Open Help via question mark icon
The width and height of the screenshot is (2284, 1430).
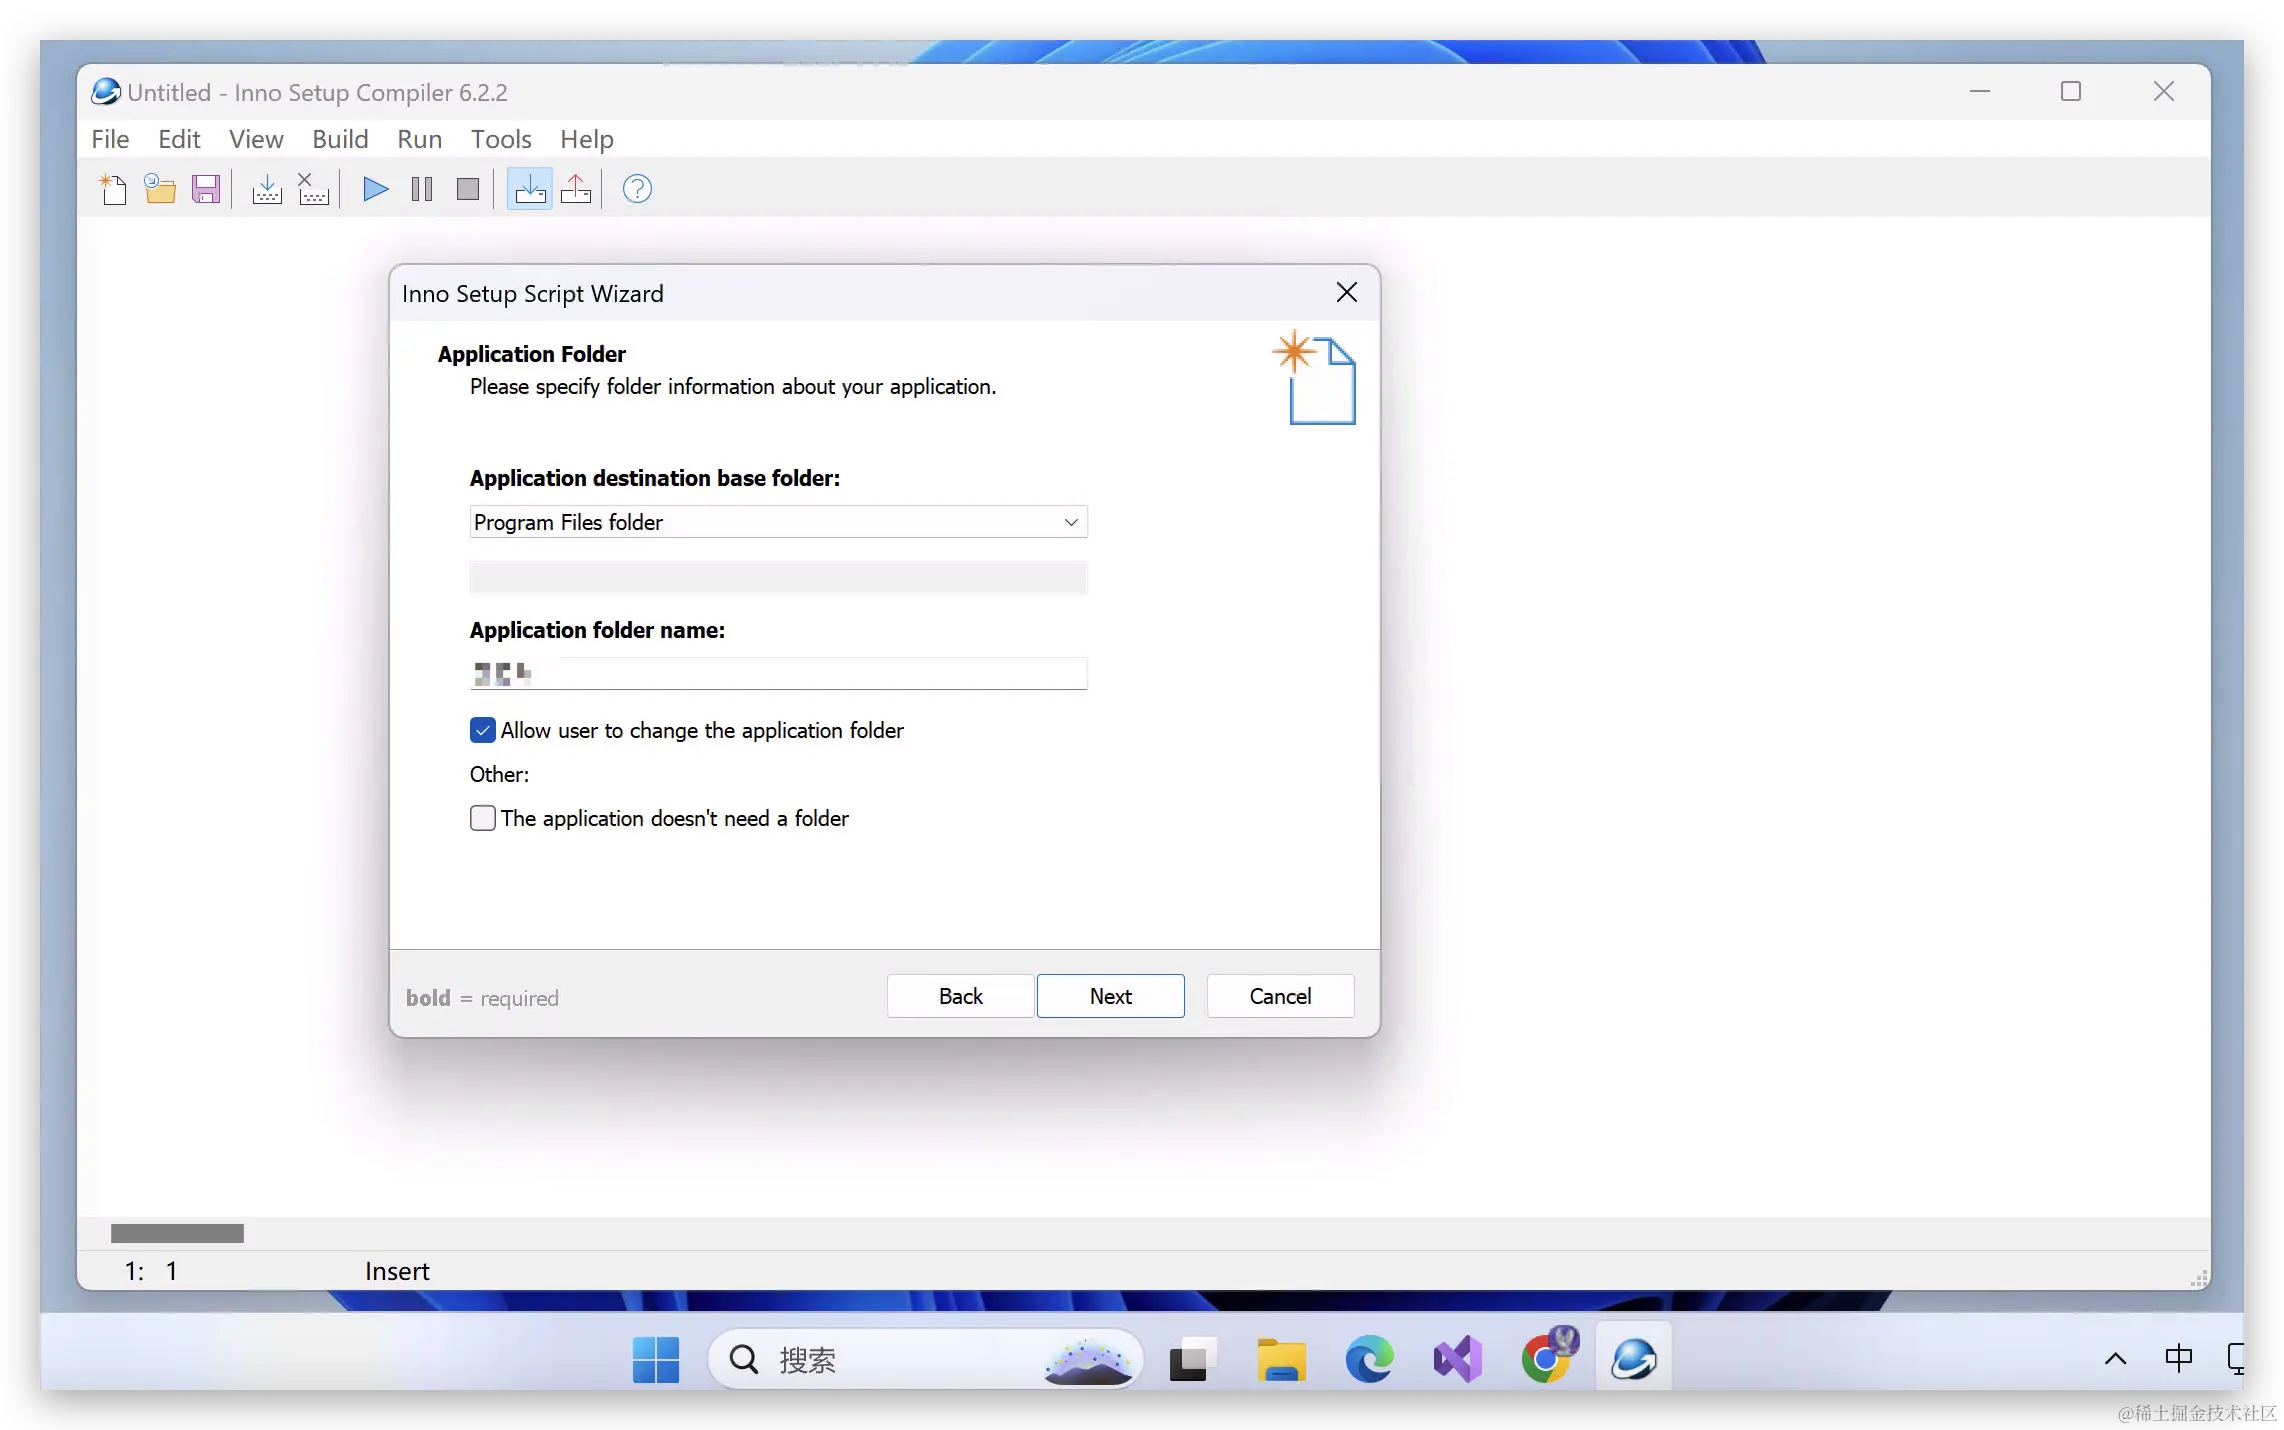coord(637,189)
